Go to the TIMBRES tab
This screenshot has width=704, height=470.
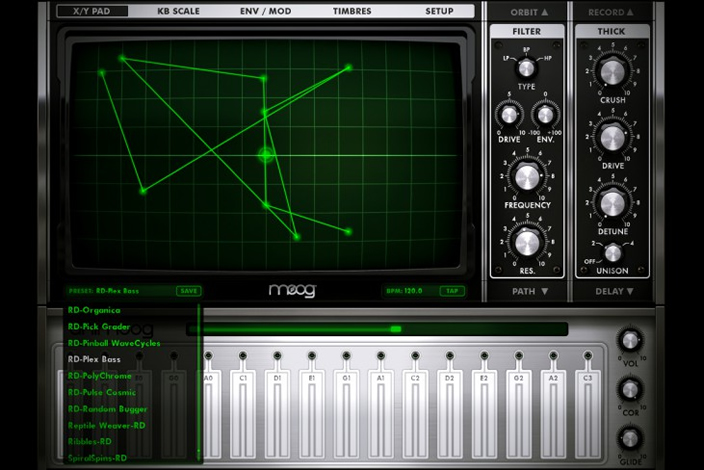pos(352,11)
